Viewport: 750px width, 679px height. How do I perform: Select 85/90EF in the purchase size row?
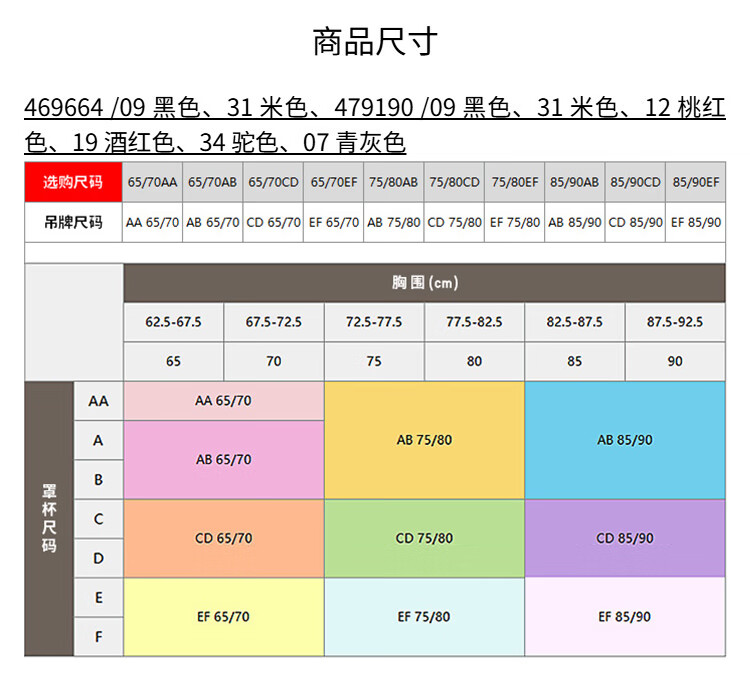[x=695, y=182]
